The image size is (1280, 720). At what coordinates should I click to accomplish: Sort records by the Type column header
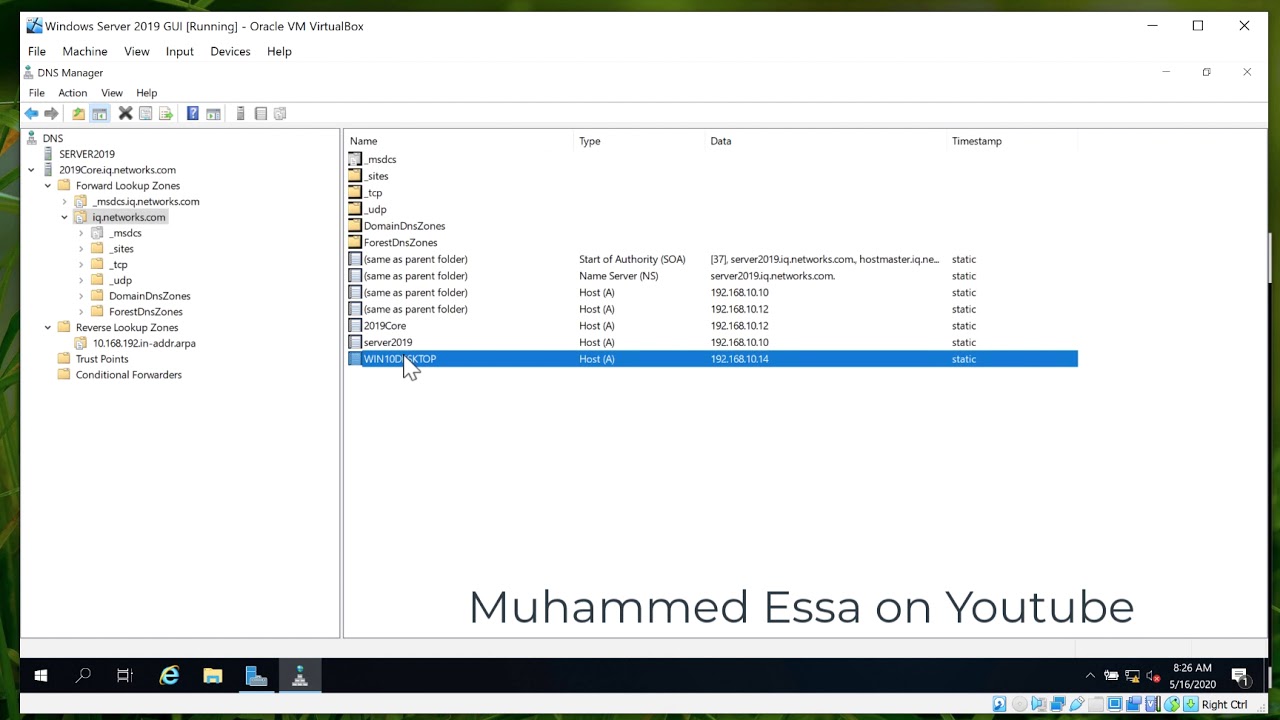coord(640,141)
